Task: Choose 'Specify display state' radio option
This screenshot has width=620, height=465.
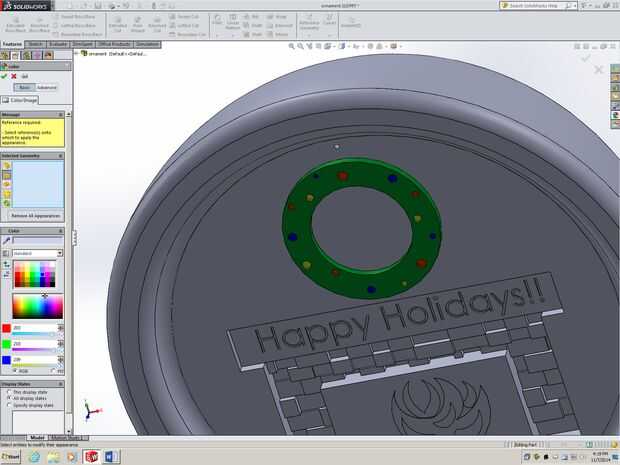Action: [x=9, y=405]
